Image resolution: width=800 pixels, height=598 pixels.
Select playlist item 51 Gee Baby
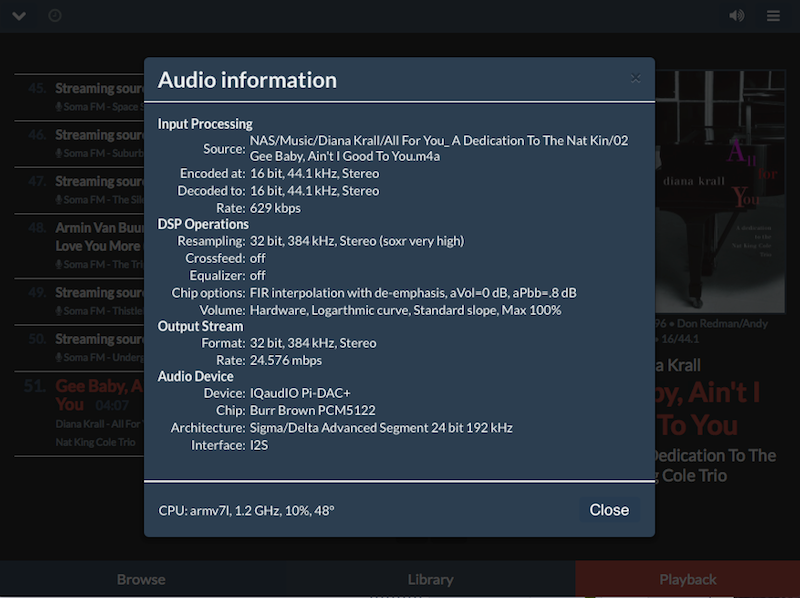point(80,413)
